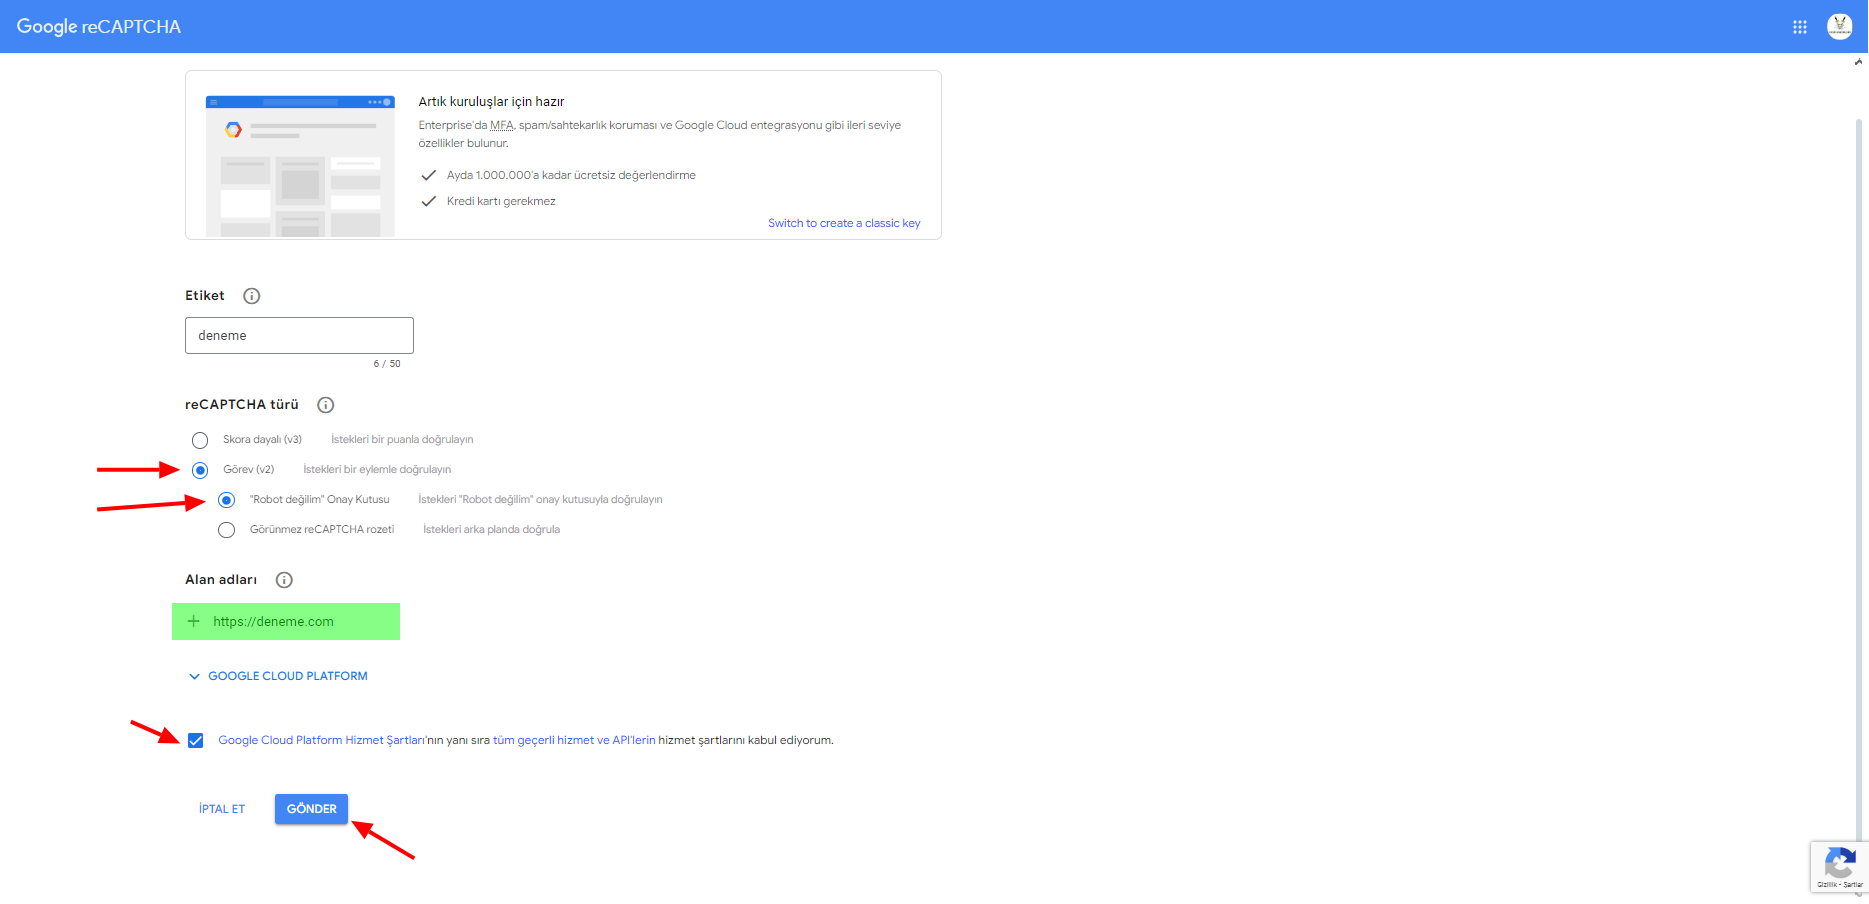Open the Google apps grid
The height and width of the screenshot is (904, 1869).
[1800, 27]
